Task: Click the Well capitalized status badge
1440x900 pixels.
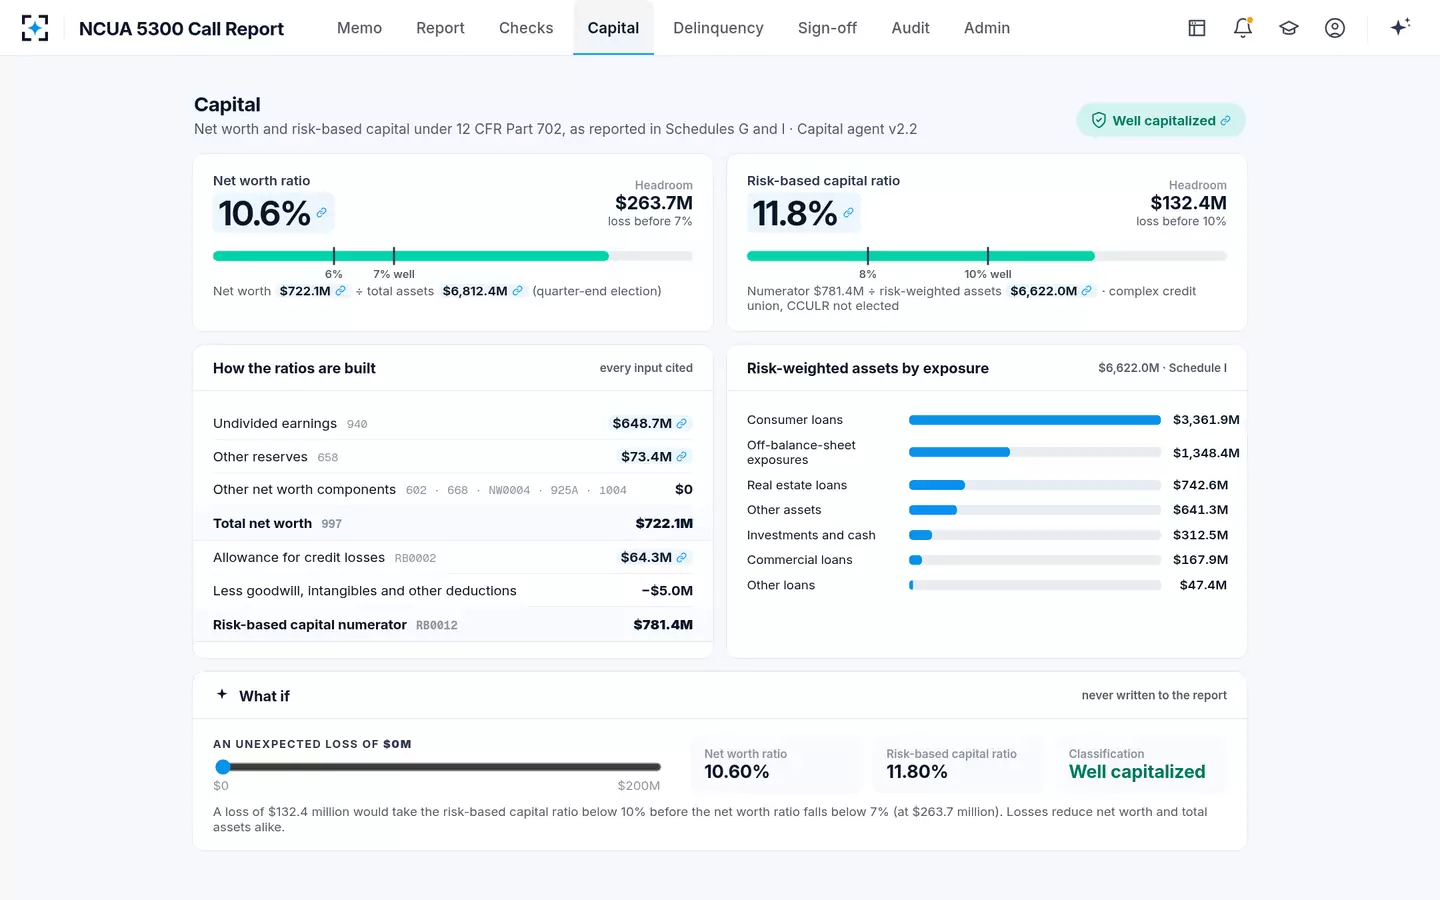Action: tap(1161, 120)
